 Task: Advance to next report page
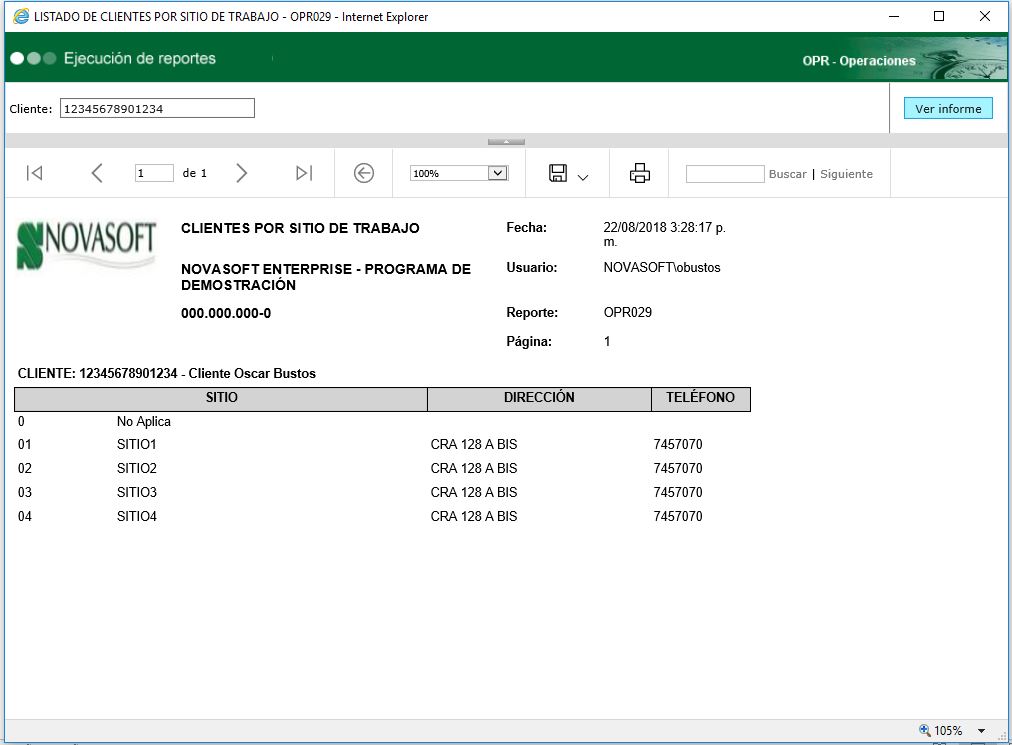(x=241, y=173)
